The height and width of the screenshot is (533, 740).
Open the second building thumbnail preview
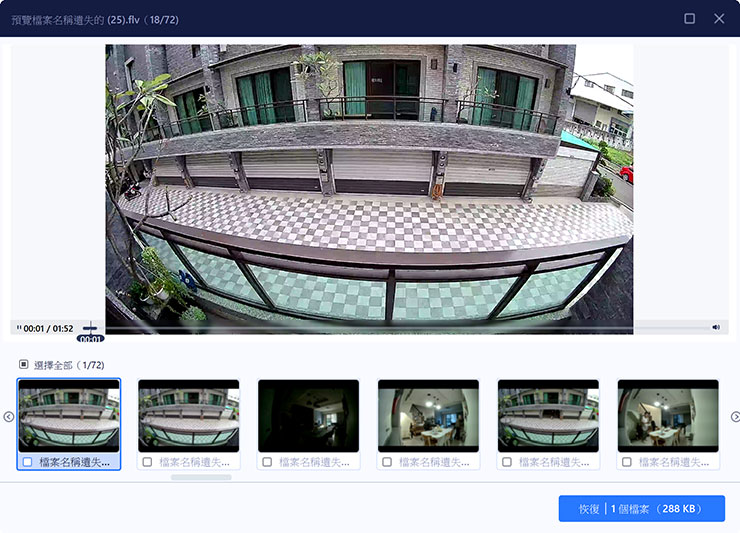188,415
